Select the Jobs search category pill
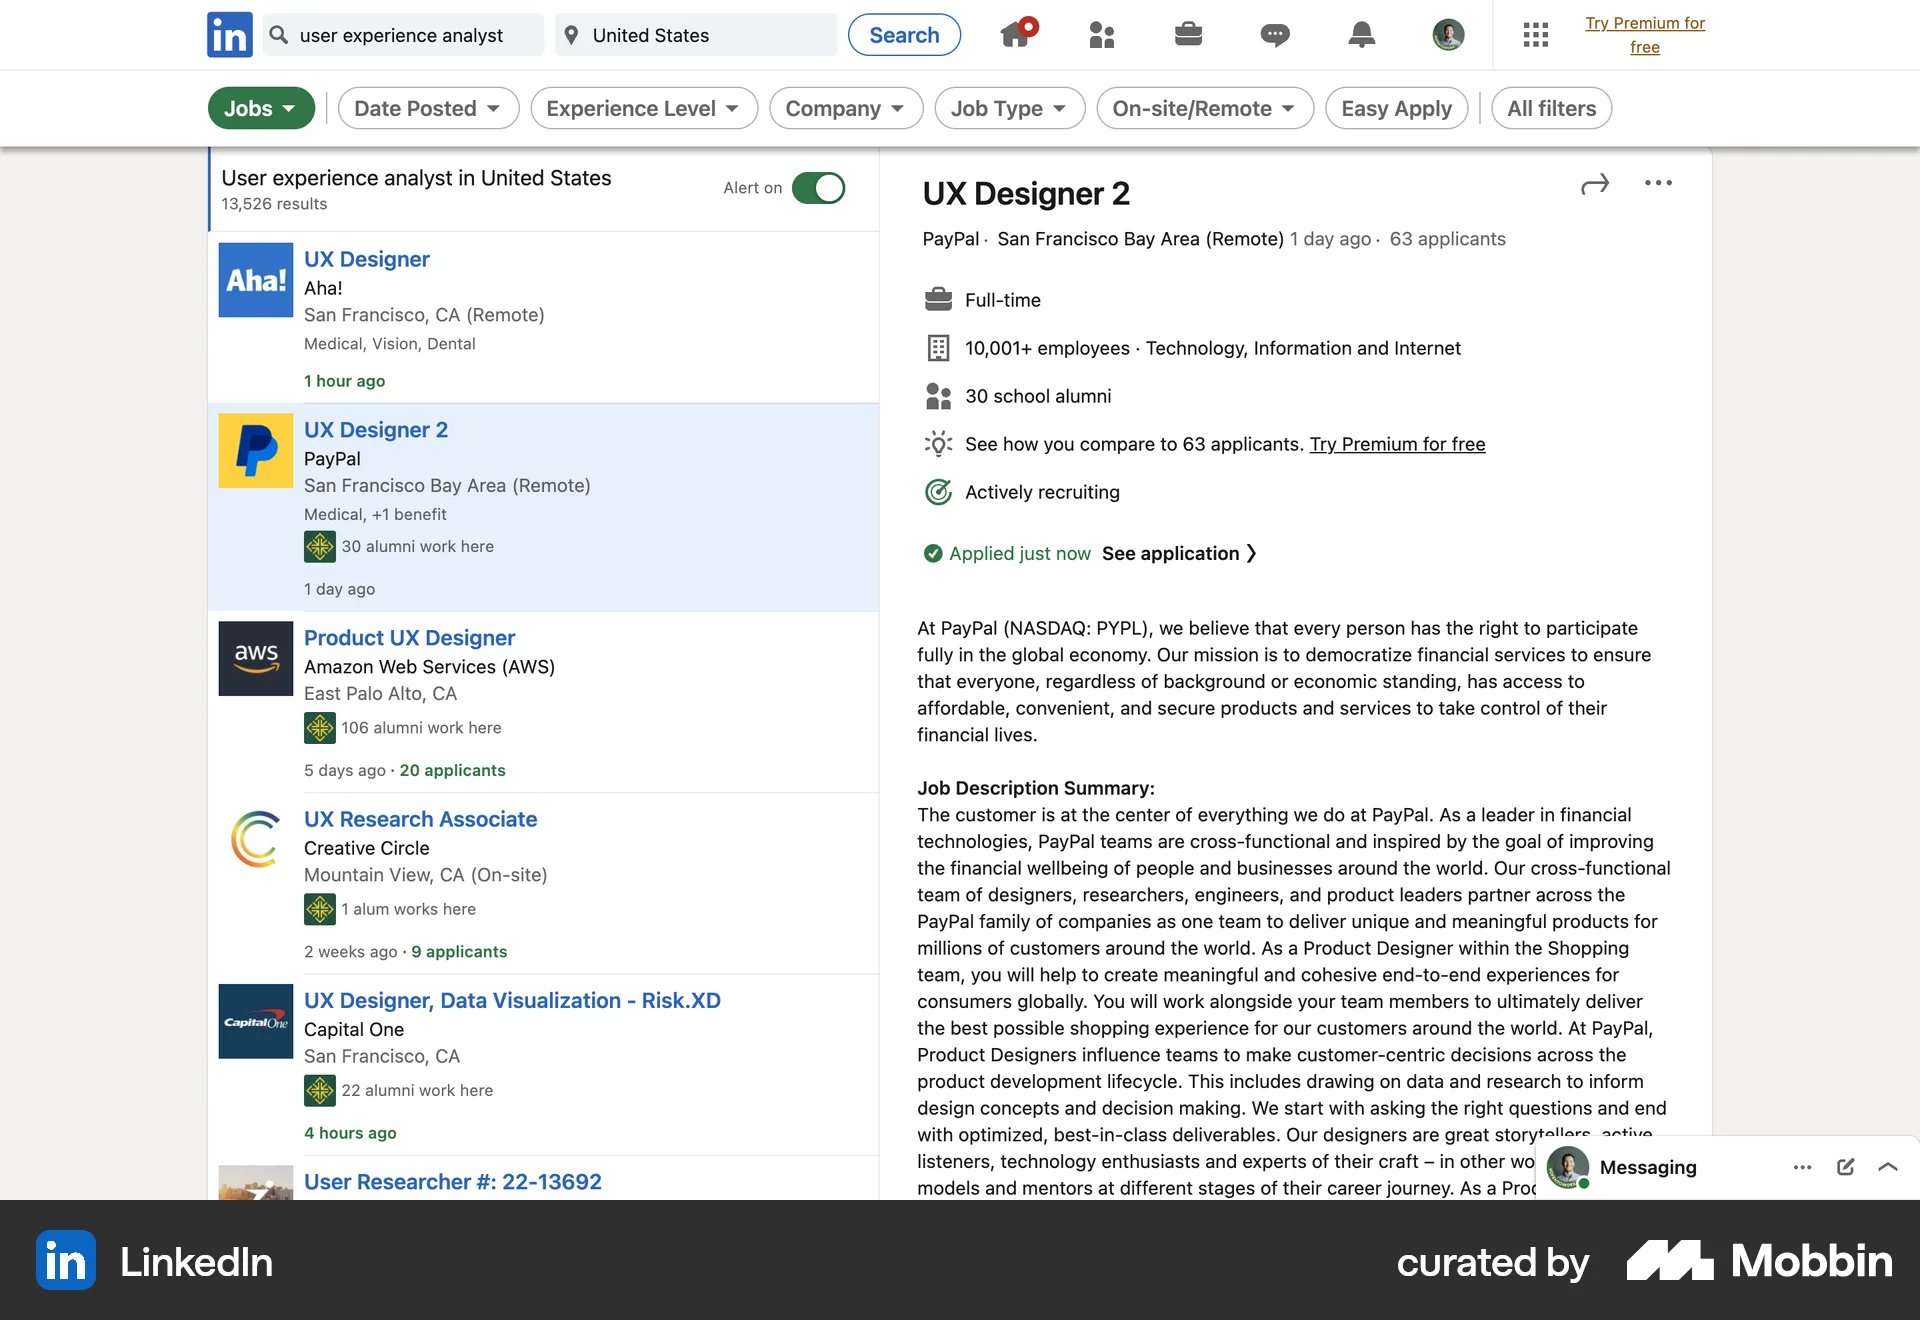The height and width of the screenshot is (1320, 1920). [x=260, y=108]
